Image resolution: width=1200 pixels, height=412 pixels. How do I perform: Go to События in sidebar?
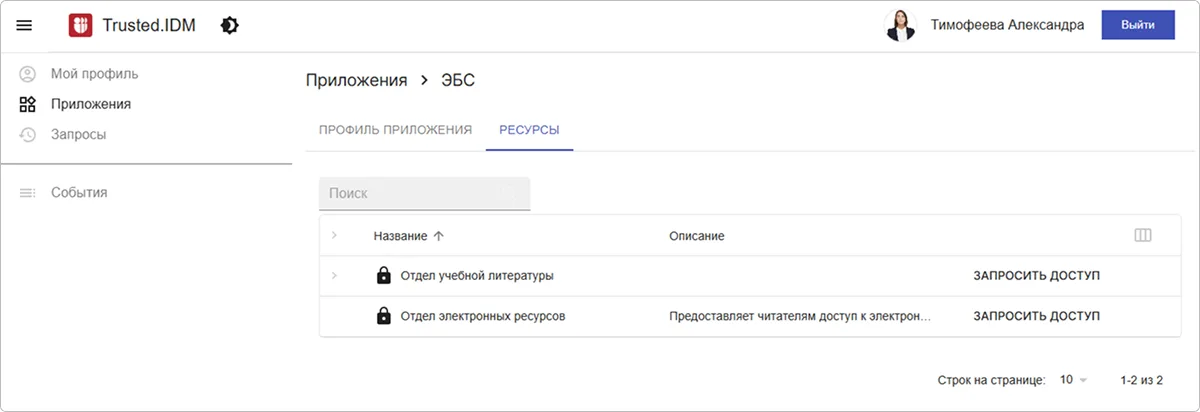tap(79, 192)
